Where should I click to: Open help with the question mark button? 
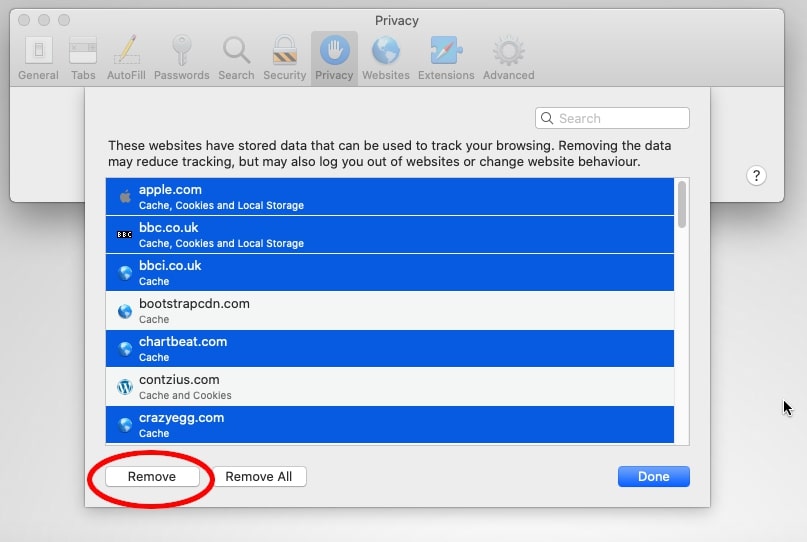coord(756,176)
